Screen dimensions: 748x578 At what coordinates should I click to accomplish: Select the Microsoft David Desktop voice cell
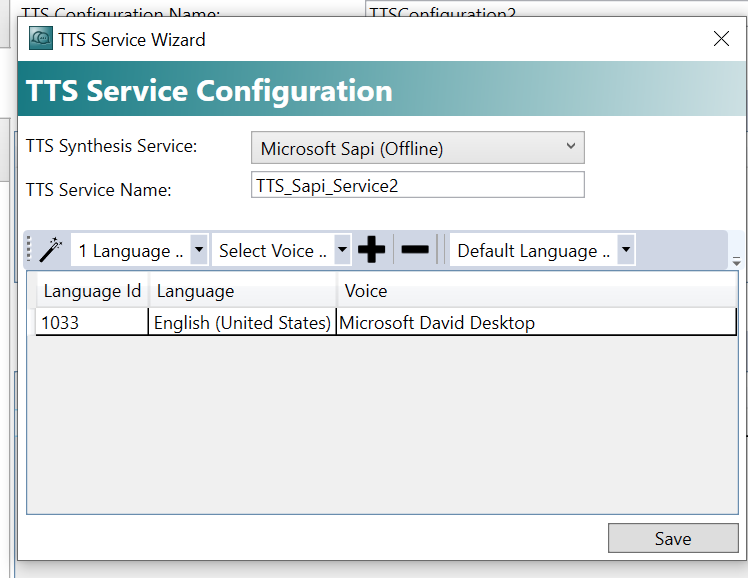536,323
